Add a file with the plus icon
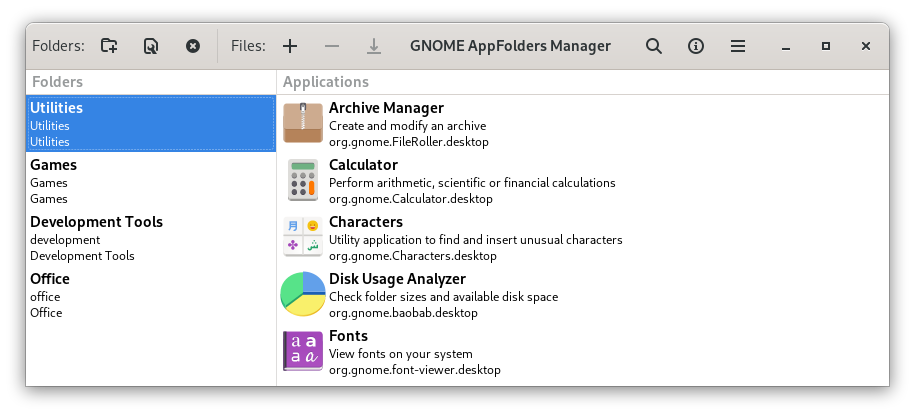This screenshot has height=415, width=915. click(290, 46)
